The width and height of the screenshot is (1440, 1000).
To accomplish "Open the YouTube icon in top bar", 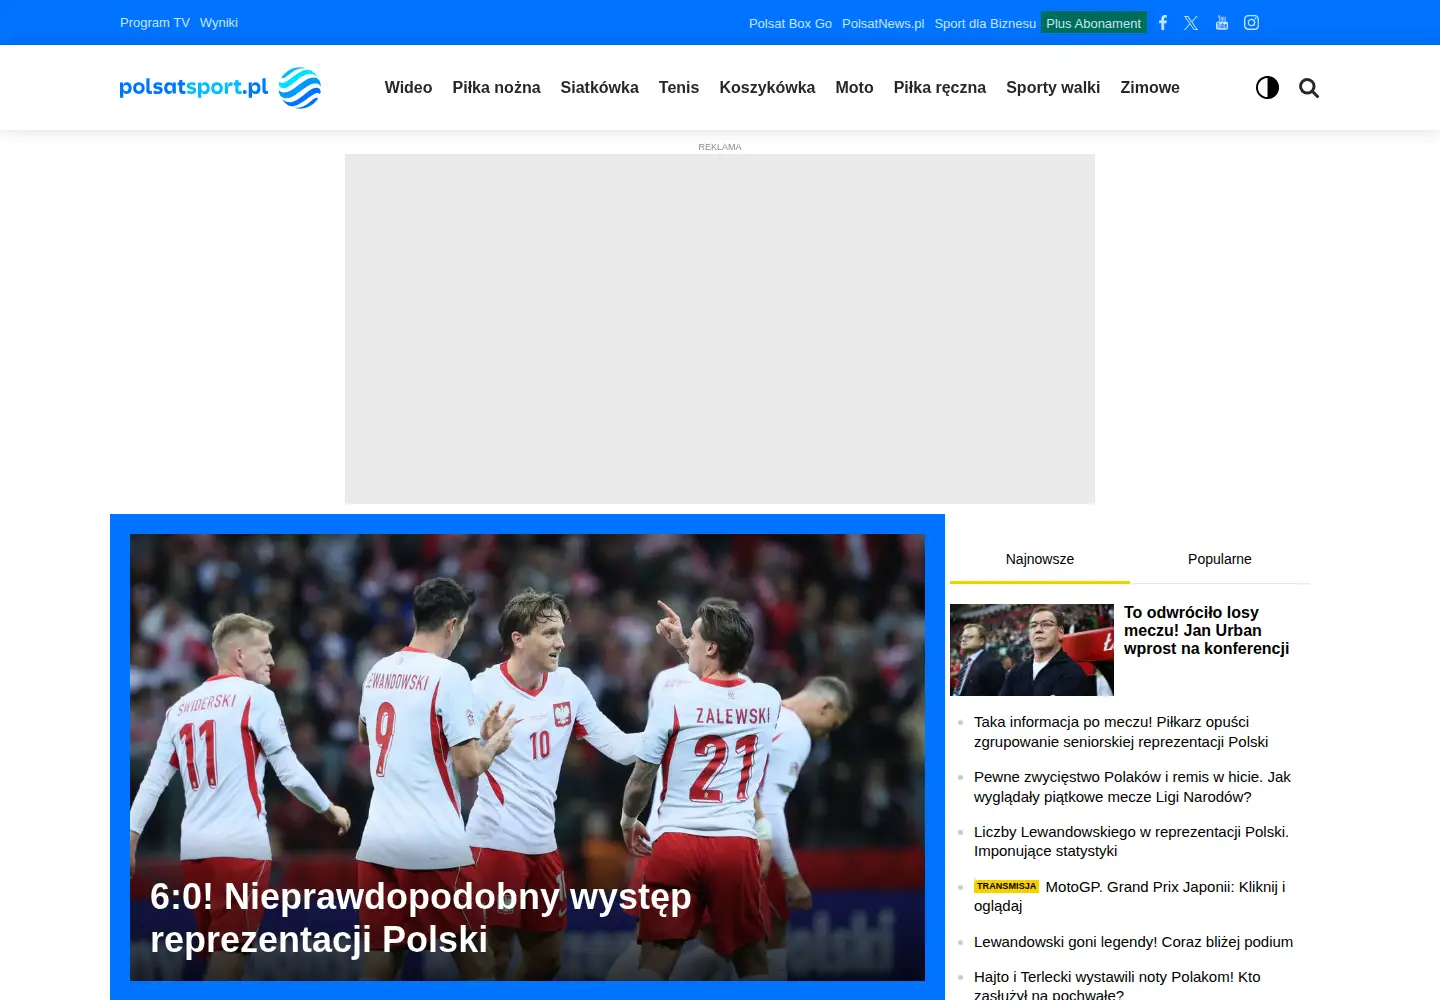I will point(1222,23).
